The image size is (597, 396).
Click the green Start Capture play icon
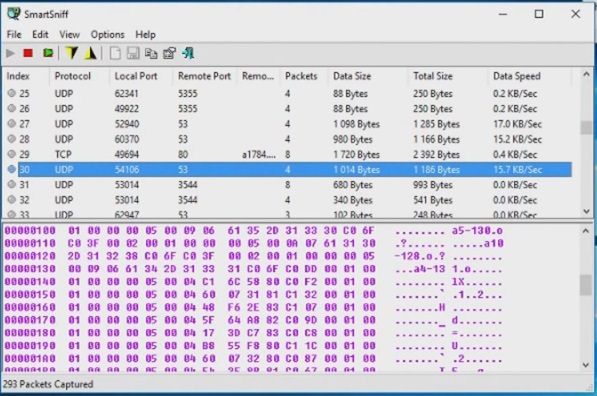pos(10,53)
